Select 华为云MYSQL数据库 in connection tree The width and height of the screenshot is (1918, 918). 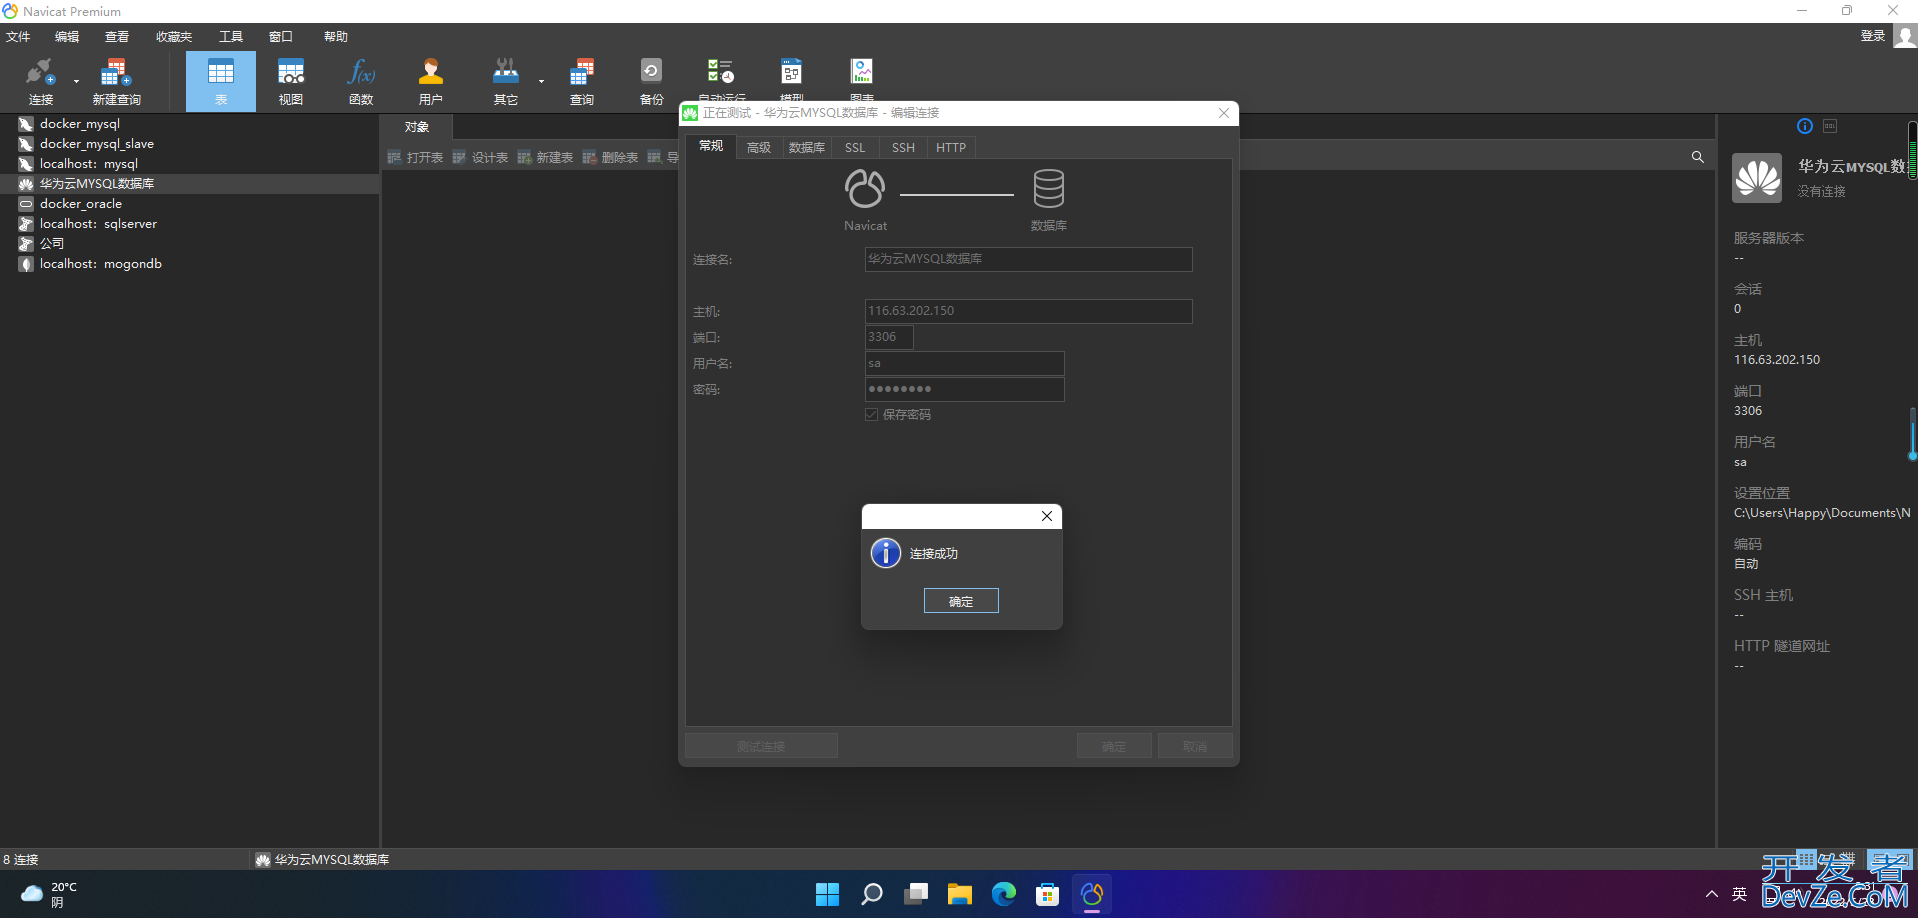[96, 184]
